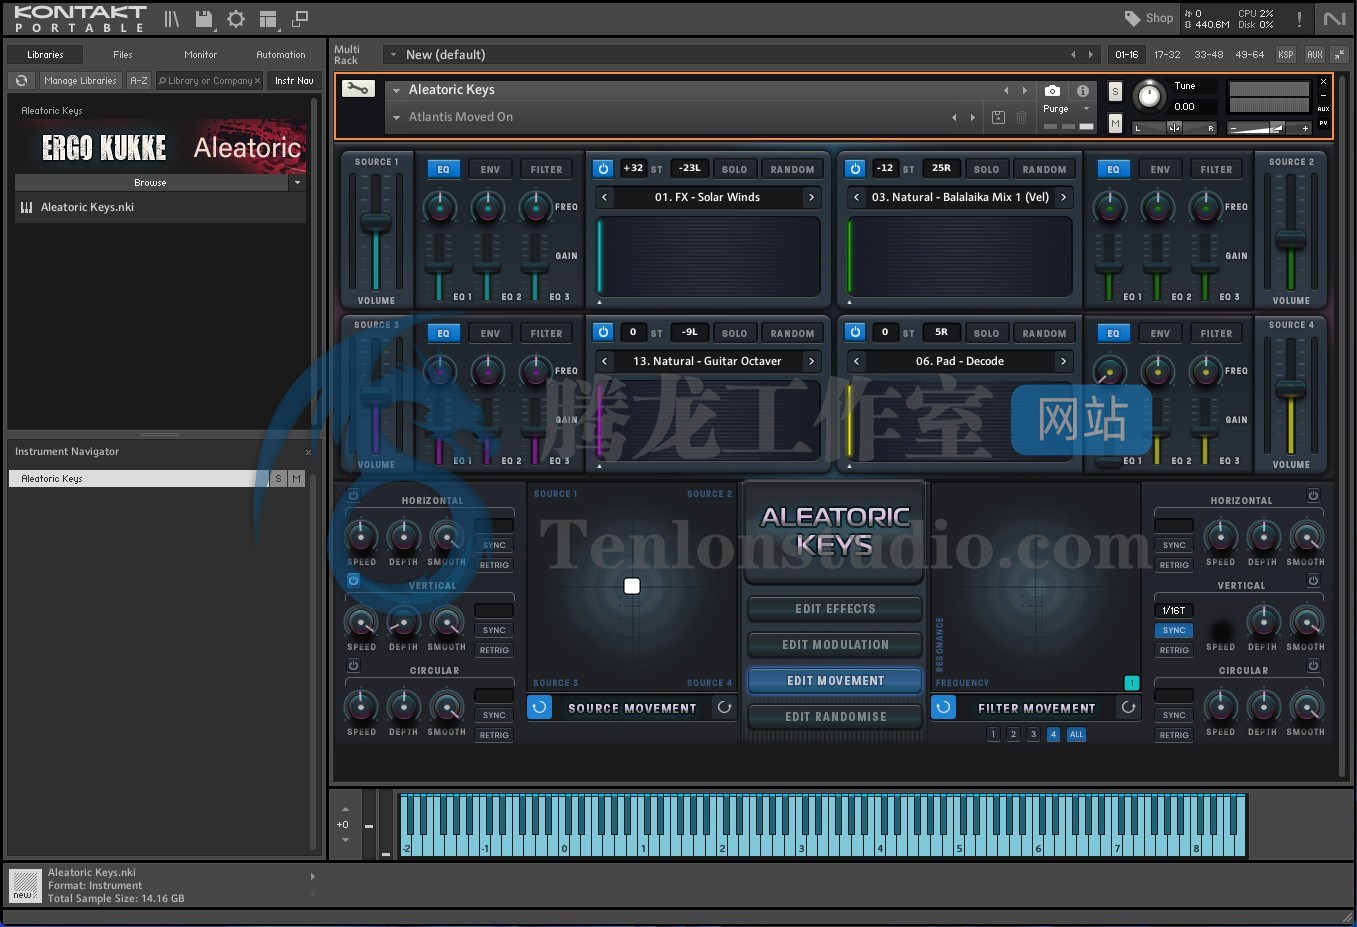The width and height of the screenshot is (1357, 927).
Task: Click SOLO for the Pad - Decode source
Action: tap(986, 333)
